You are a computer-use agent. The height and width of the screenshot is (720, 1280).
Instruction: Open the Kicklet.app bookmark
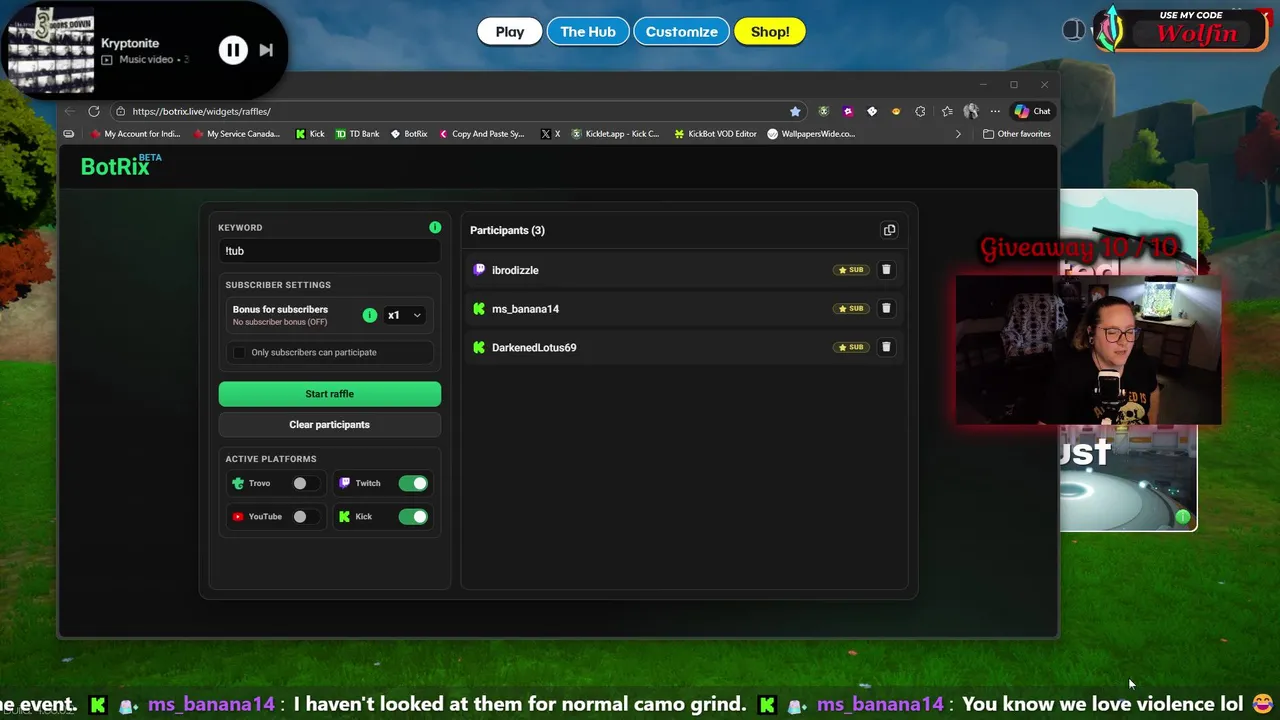coord(615,134)
